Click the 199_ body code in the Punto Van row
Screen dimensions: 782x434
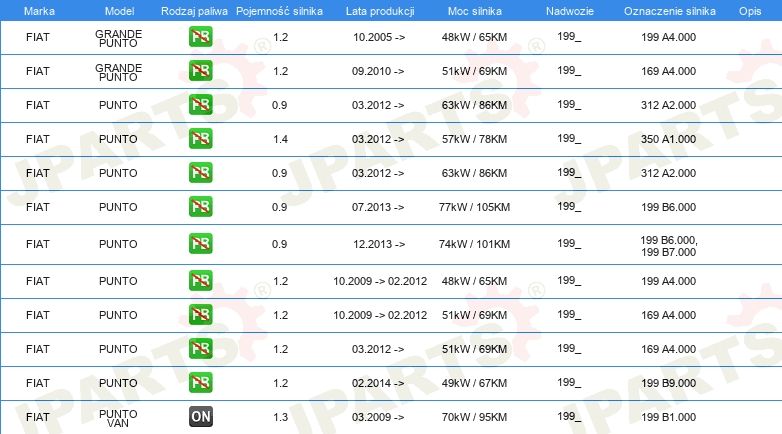(569, 417)
